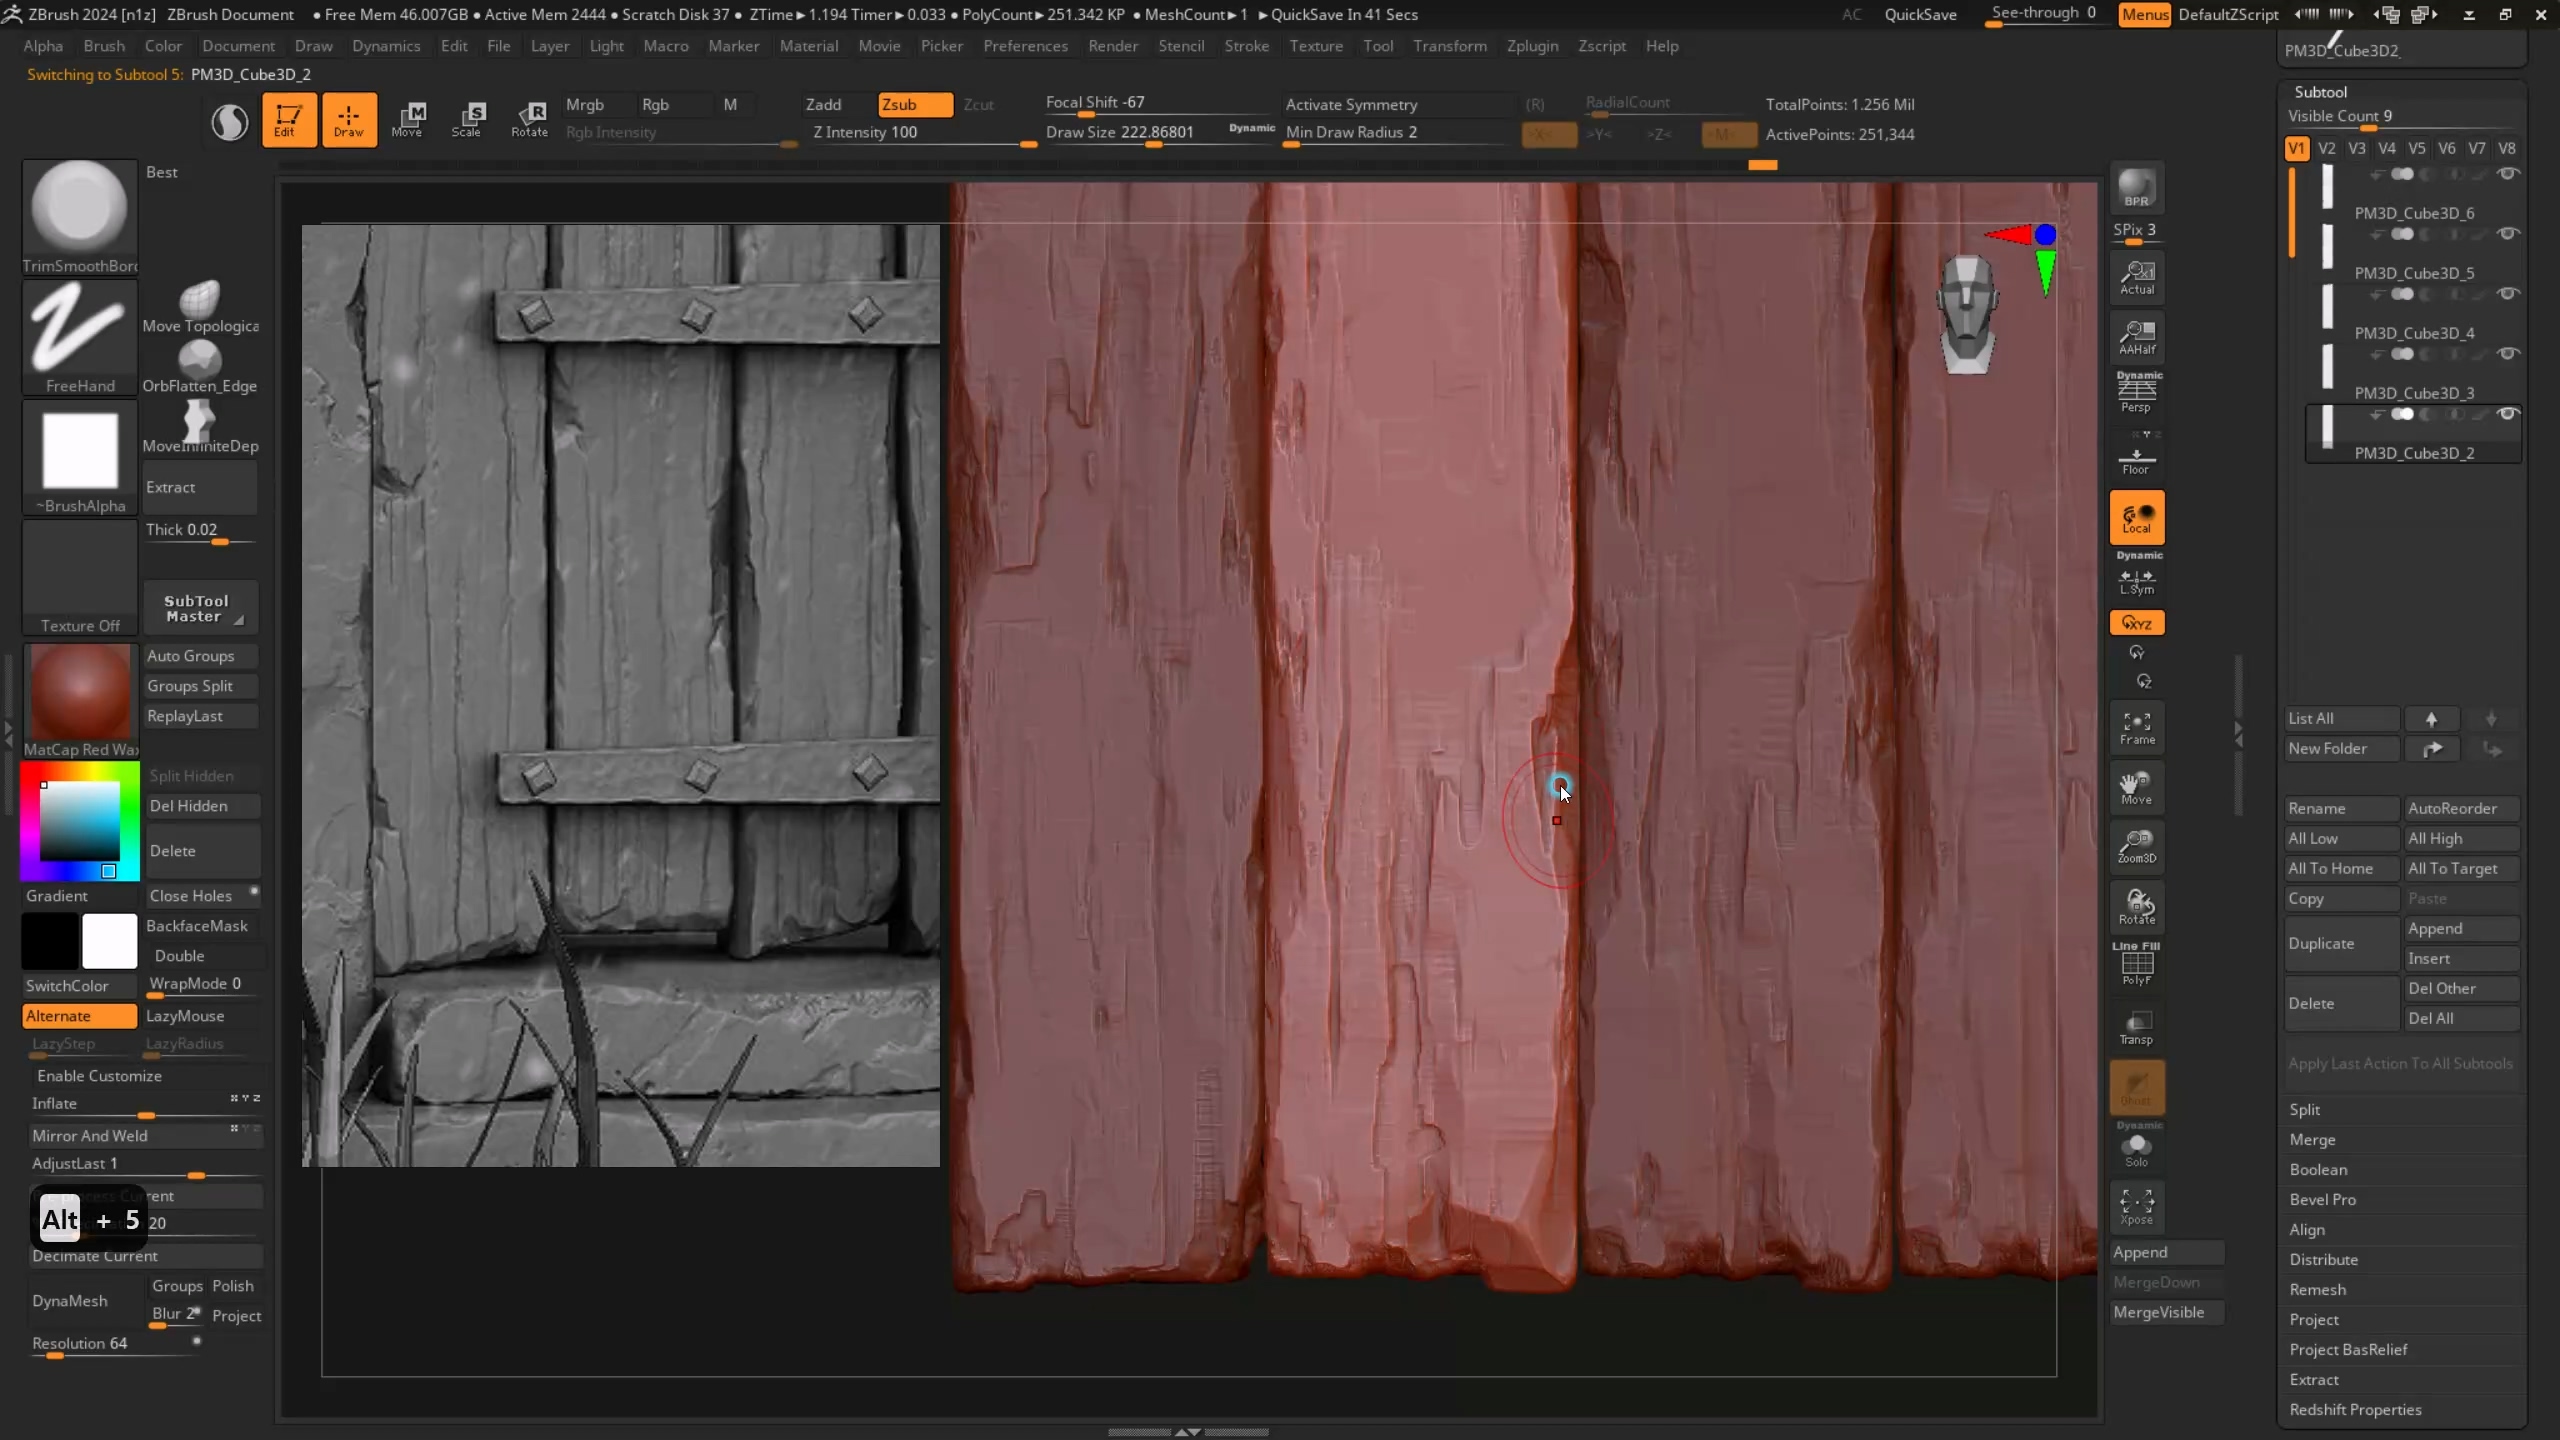Screen dimensions: 2560x1440
Task: Open the Zplugin menu
Action: pos(1532,46)
